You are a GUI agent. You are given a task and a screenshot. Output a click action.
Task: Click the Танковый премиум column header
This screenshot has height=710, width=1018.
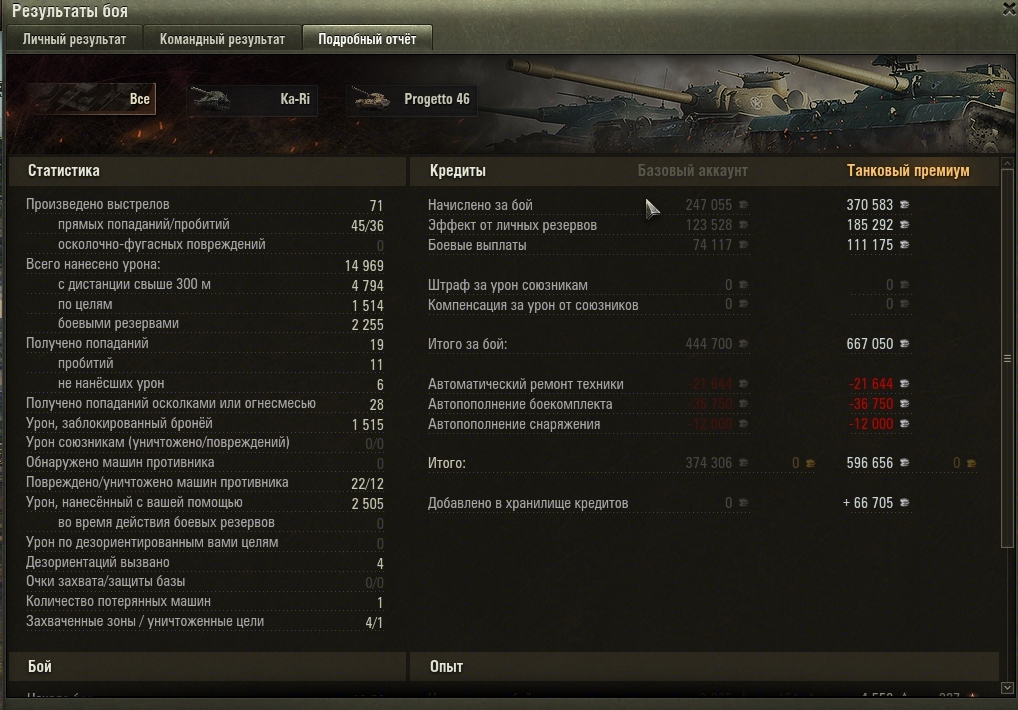pos(908,171)
